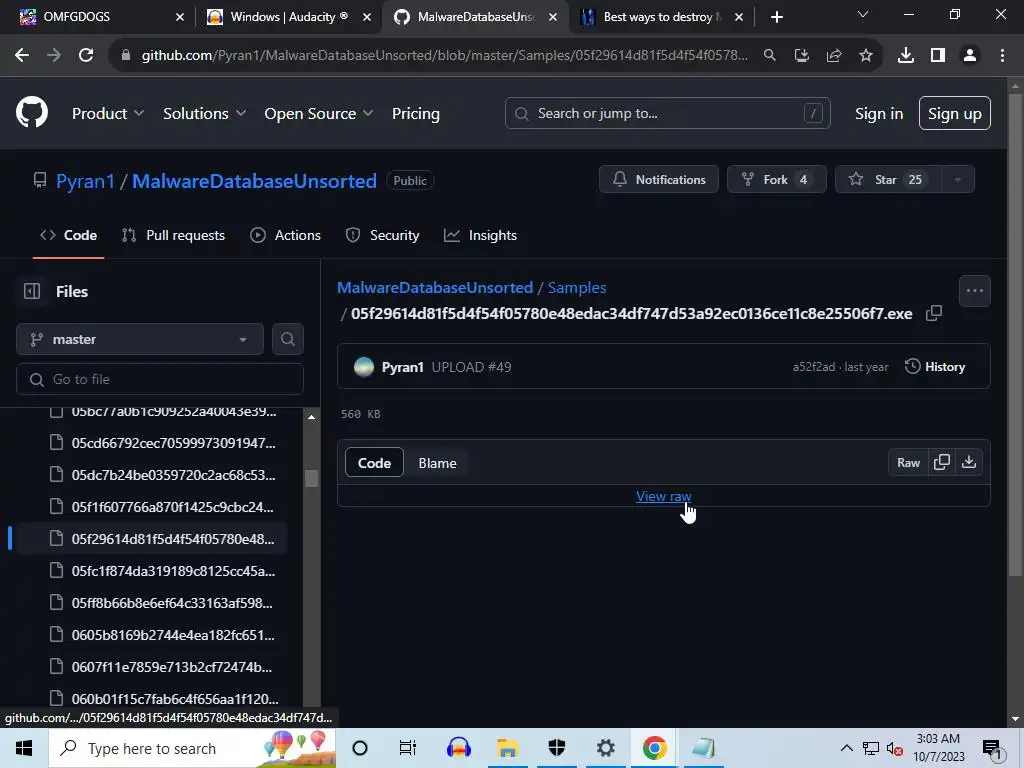
Task: Toggle the Chrome side panel icon
Action: click(938, 56)
